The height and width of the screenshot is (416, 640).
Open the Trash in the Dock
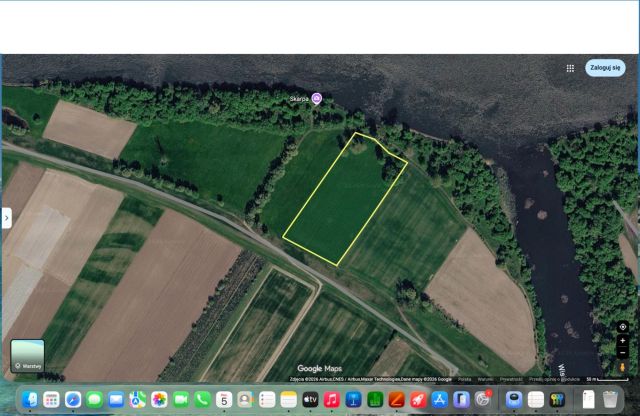[610, 400]
